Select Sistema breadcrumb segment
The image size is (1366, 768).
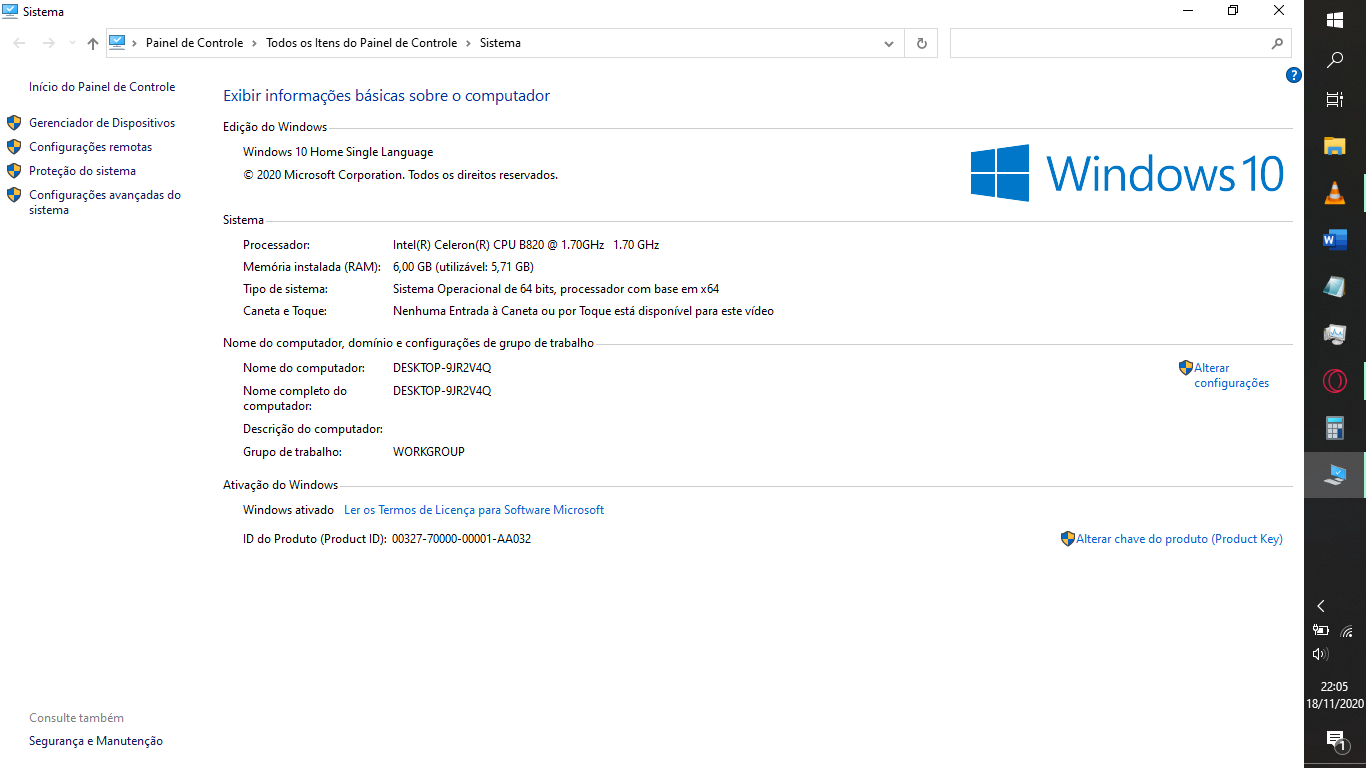500,43
